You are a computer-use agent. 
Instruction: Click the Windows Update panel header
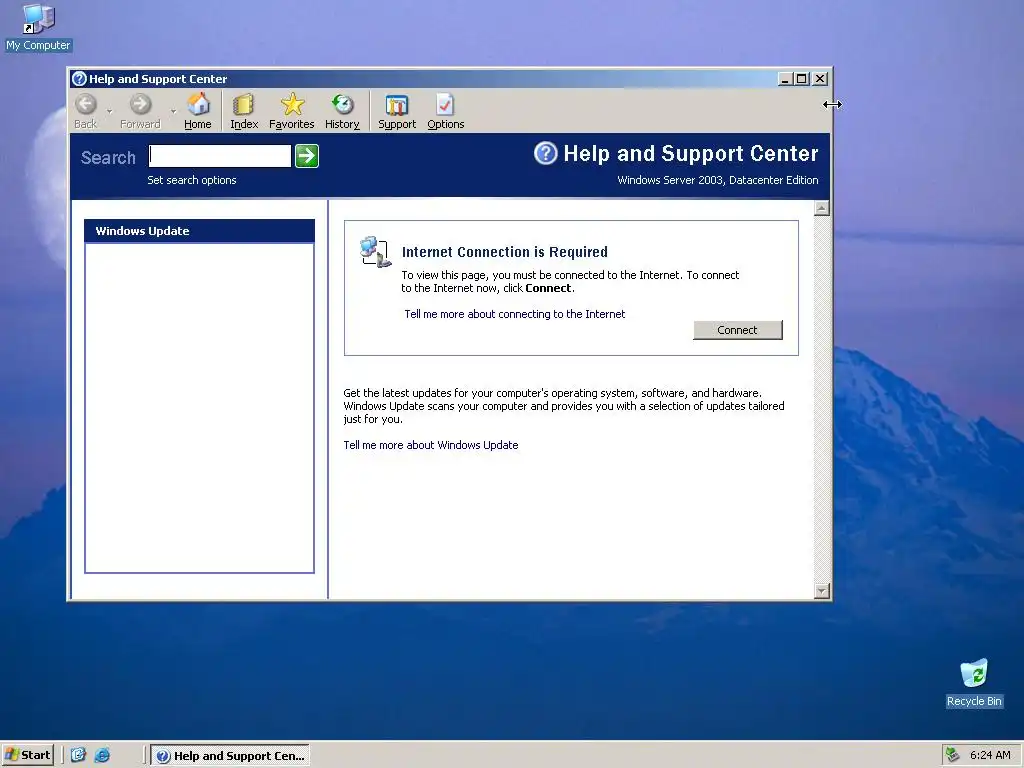pos(199,231)
